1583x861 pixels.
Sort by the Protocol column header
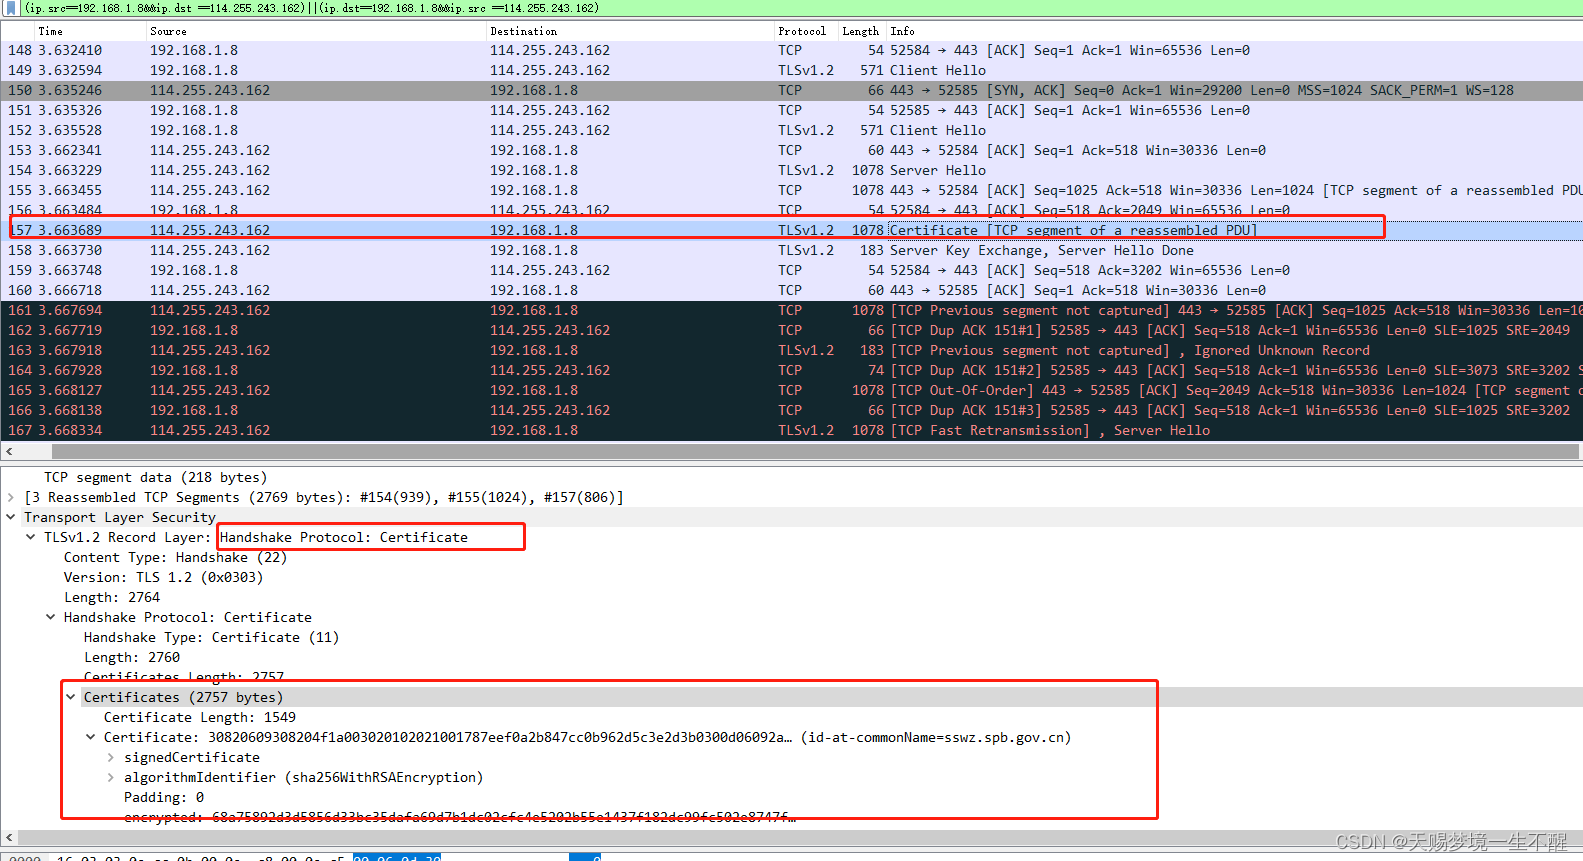pyautogui.click(x=802, y=31)
